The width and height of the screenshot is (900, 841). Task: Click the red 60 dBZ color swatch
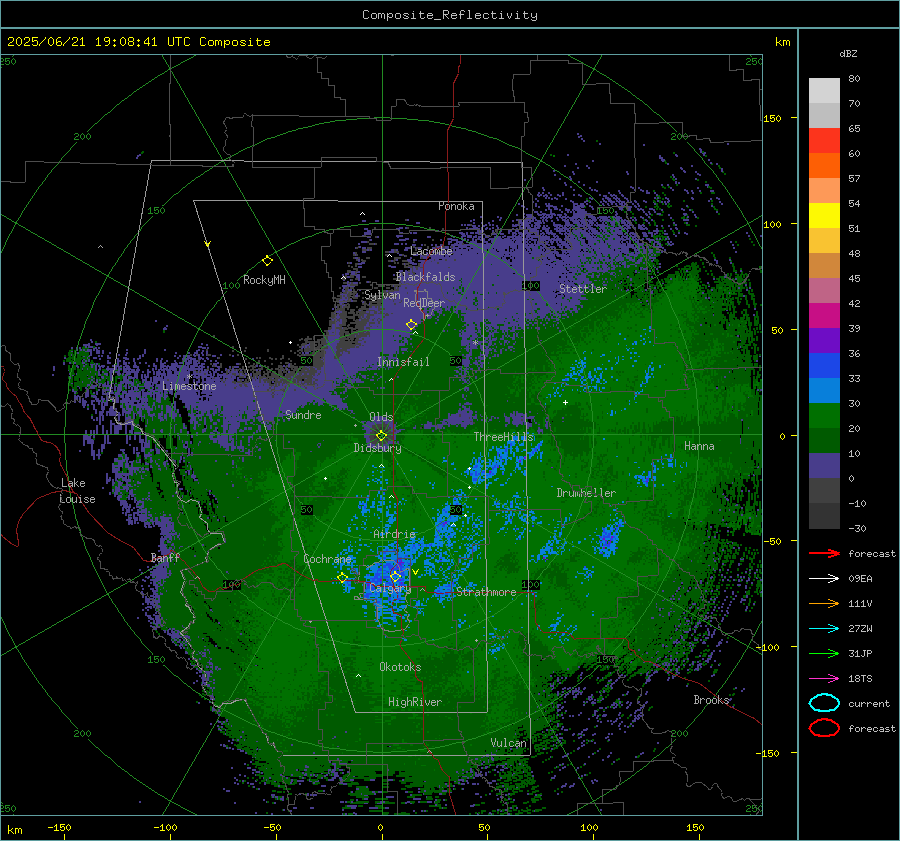(824, 141)
